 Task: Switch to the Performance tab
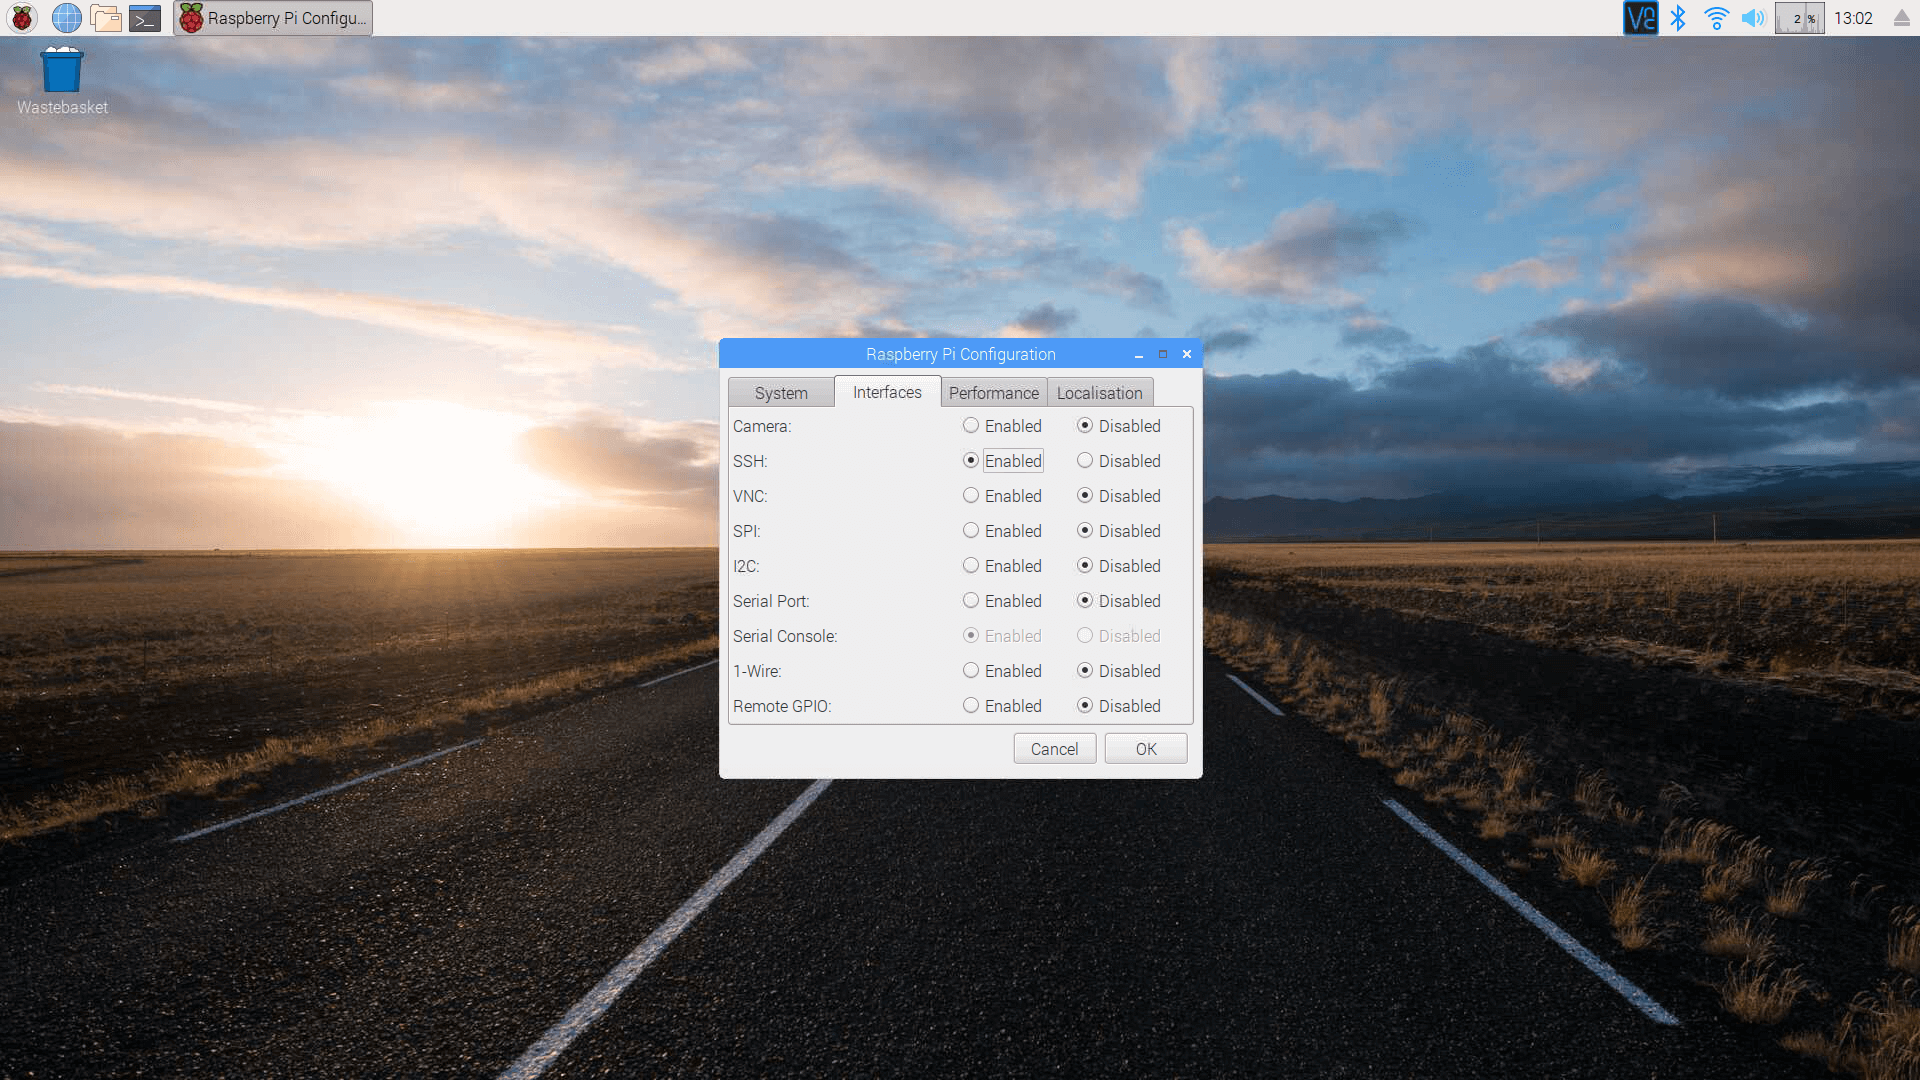point(993,393)
